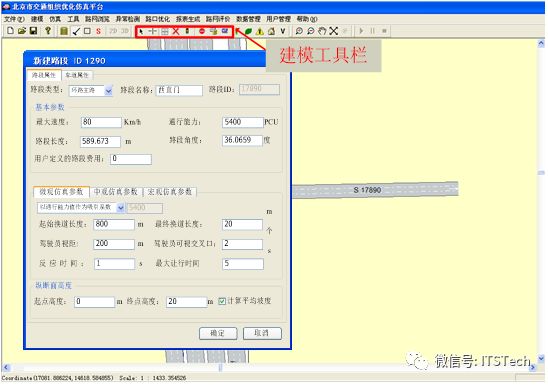
Task: Click the yellow question mark help icon
Action: [48, 31]
